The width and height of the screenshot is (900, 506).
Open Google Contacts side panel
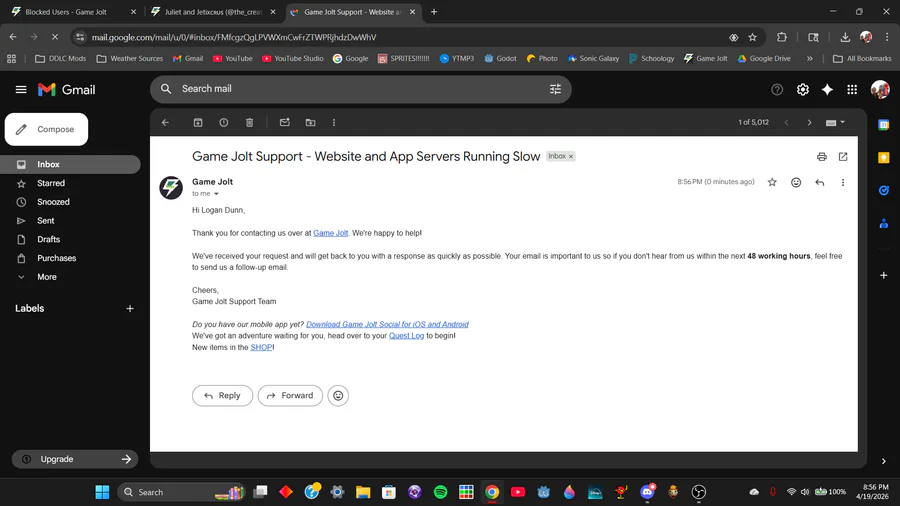[883, 223]
